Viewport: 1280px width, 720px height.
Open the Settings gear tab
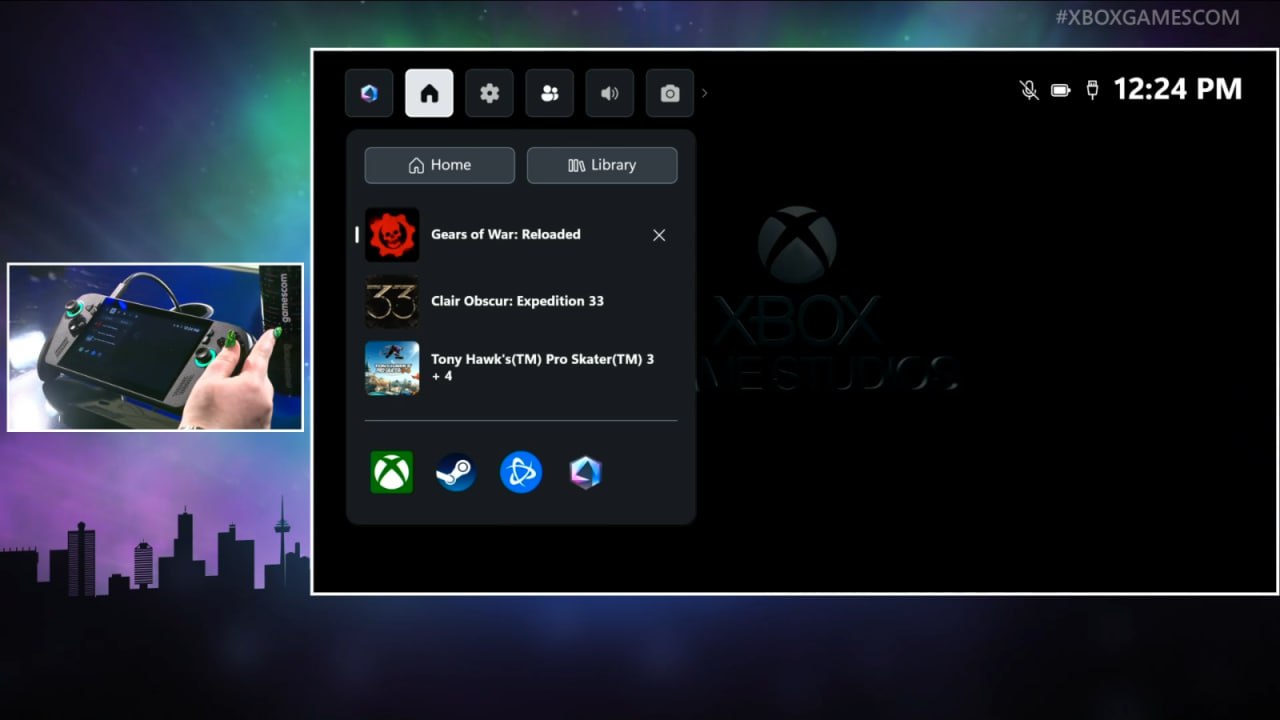(x=489, y=93)
